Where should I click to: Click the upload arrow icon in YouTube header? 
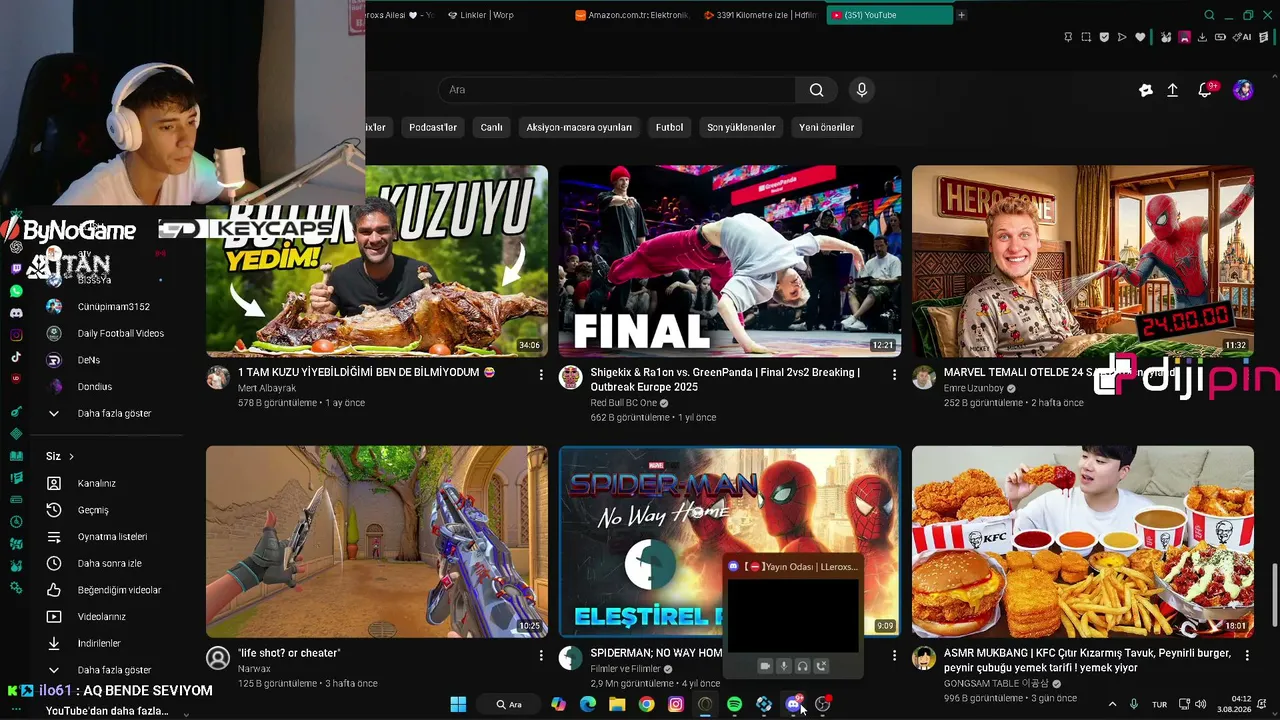point(1173,90)
